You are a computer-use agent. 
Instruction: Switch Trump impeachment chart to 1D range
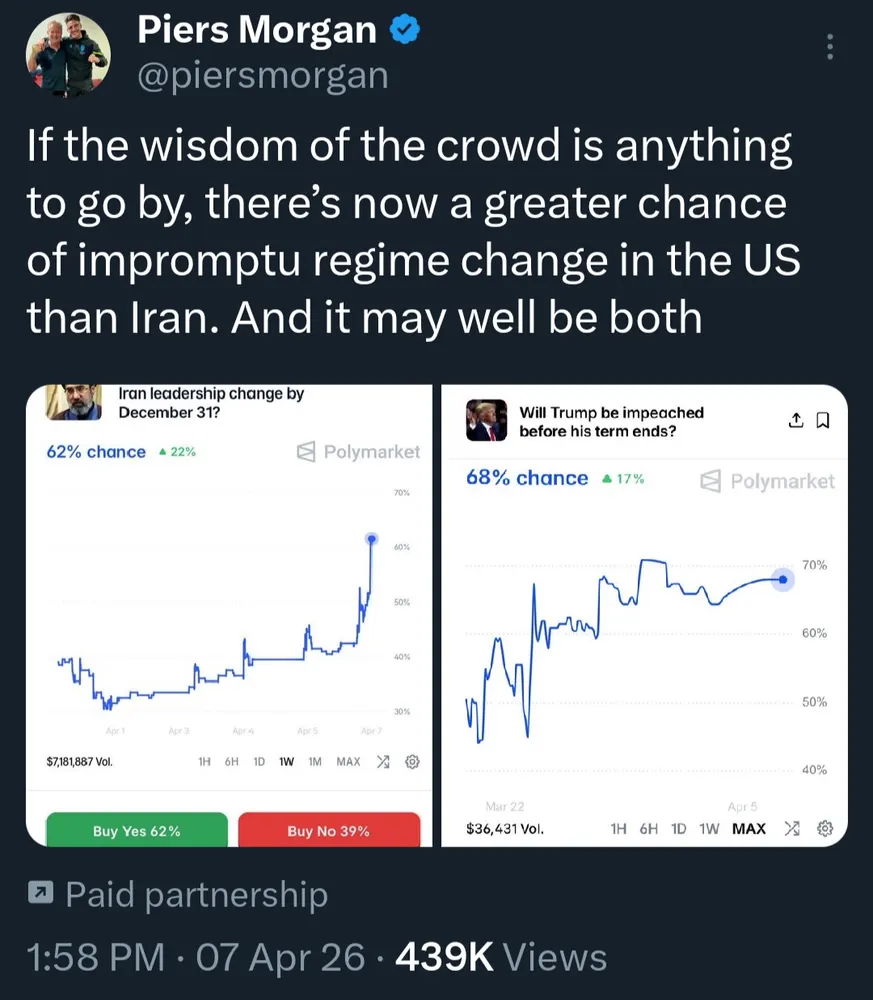679,829
